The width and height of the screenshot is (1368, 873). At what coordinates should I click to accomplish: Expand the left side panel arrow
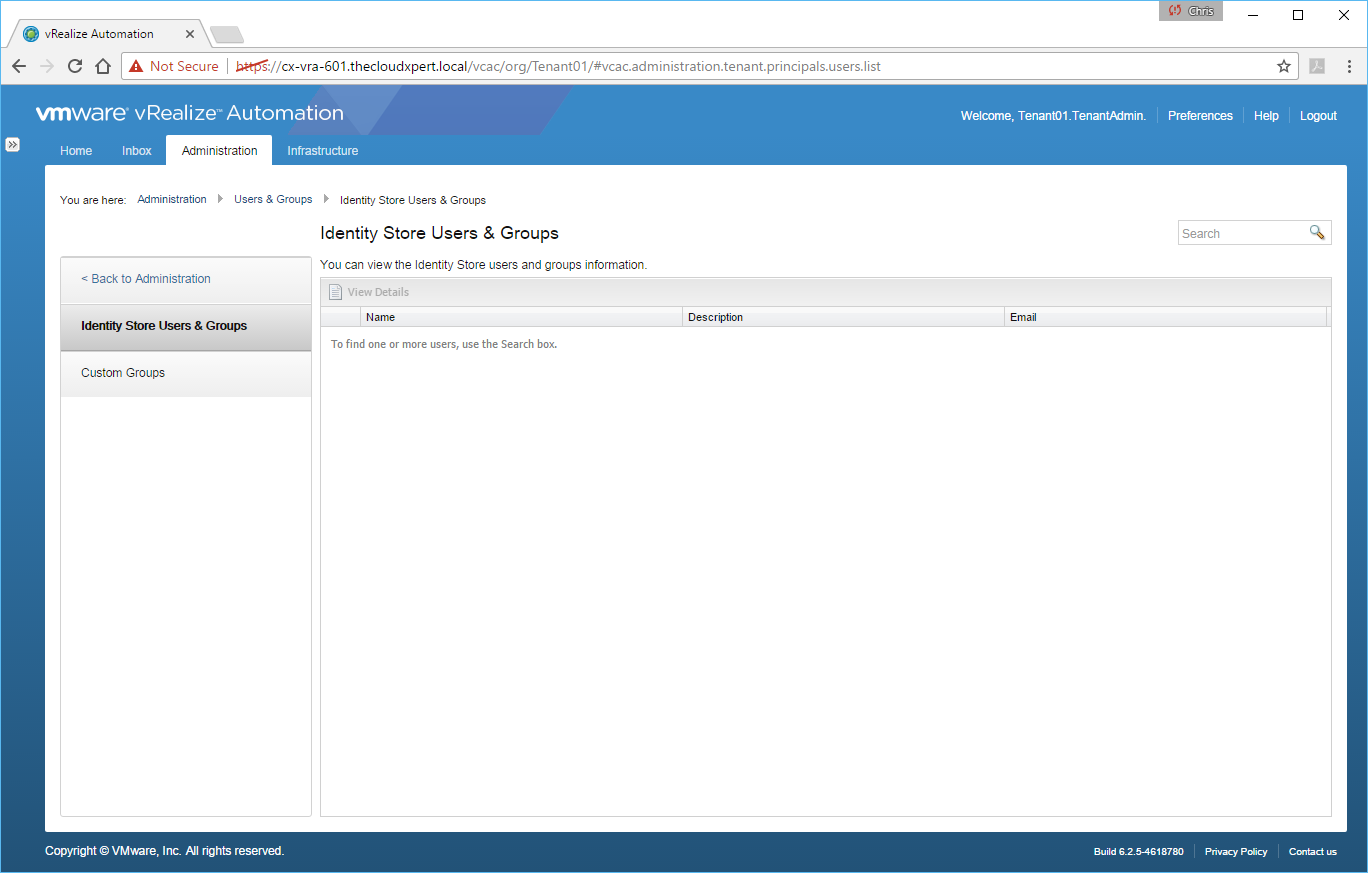12,144
